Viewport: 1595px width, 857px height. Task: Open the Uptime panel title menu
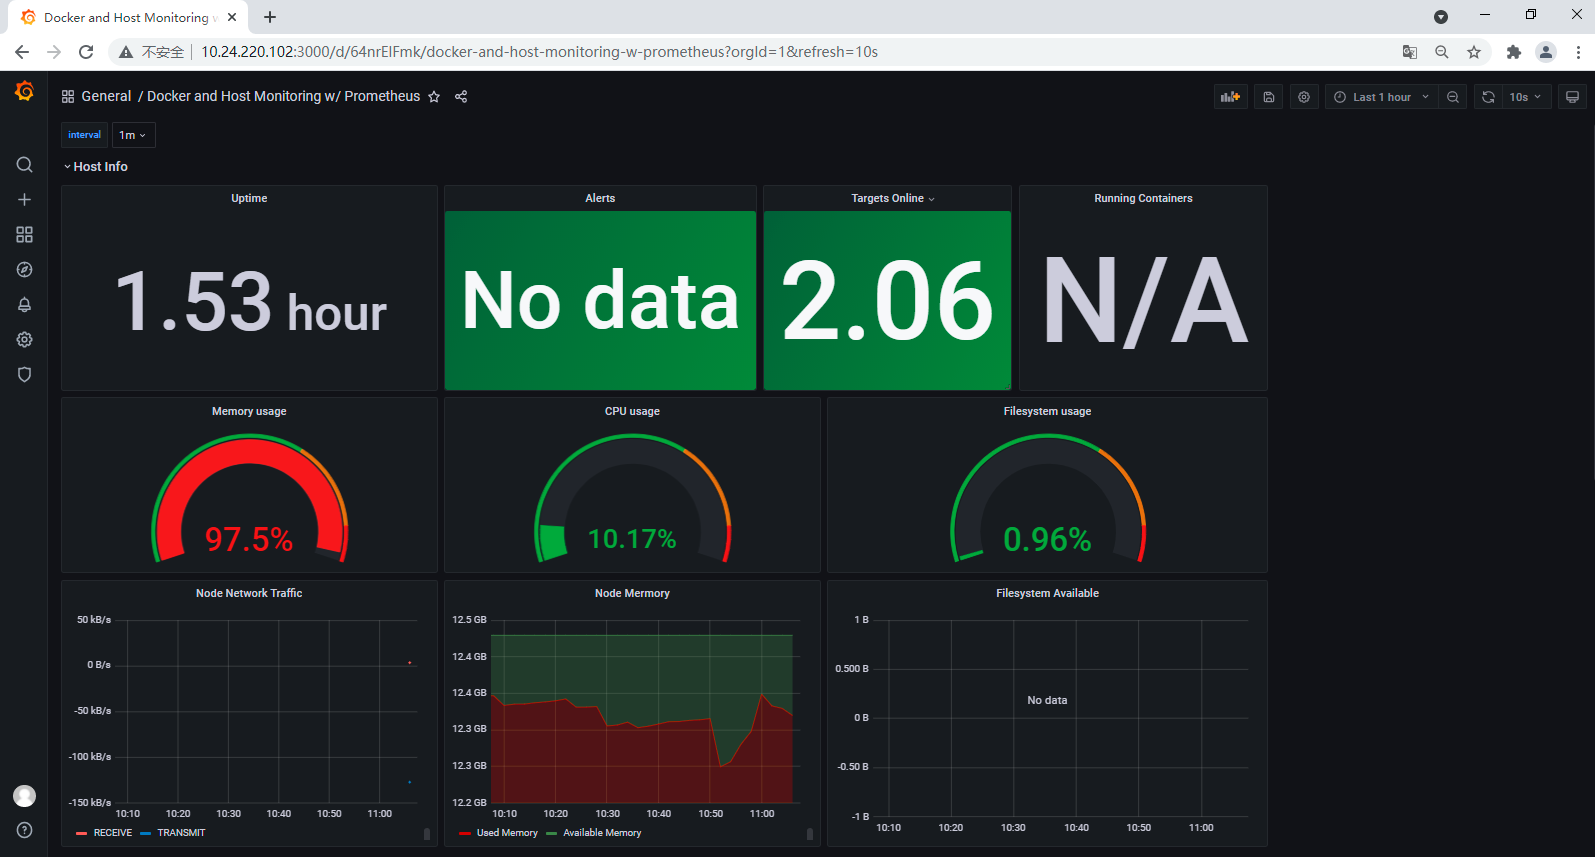pyautogui.click(x=249, y=198)
